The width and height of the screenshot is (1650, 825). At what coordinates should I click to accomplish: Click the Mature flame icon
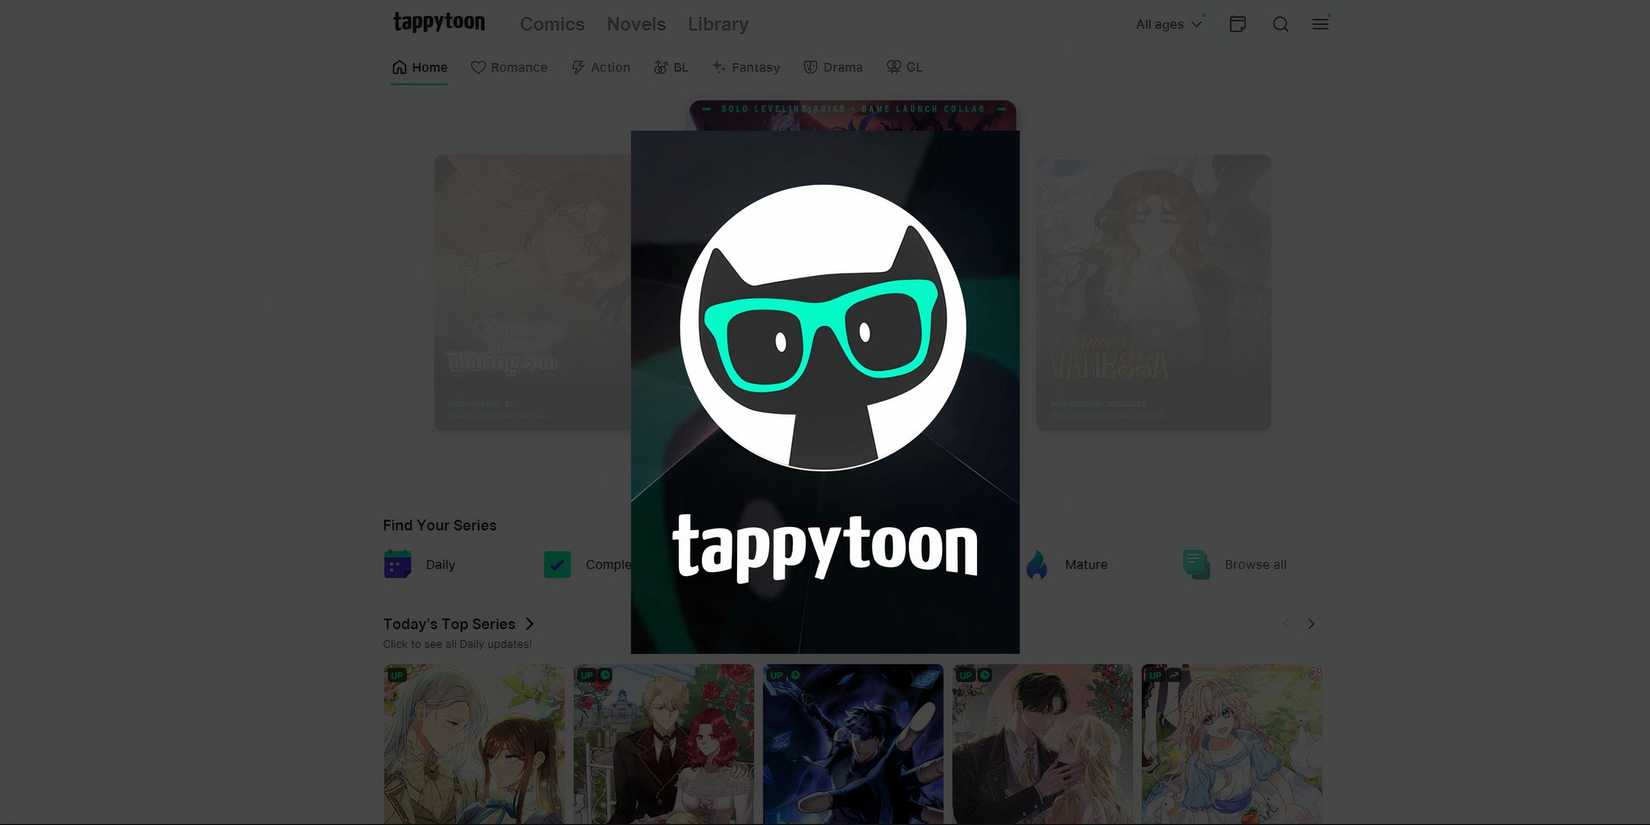(1037, 564)
